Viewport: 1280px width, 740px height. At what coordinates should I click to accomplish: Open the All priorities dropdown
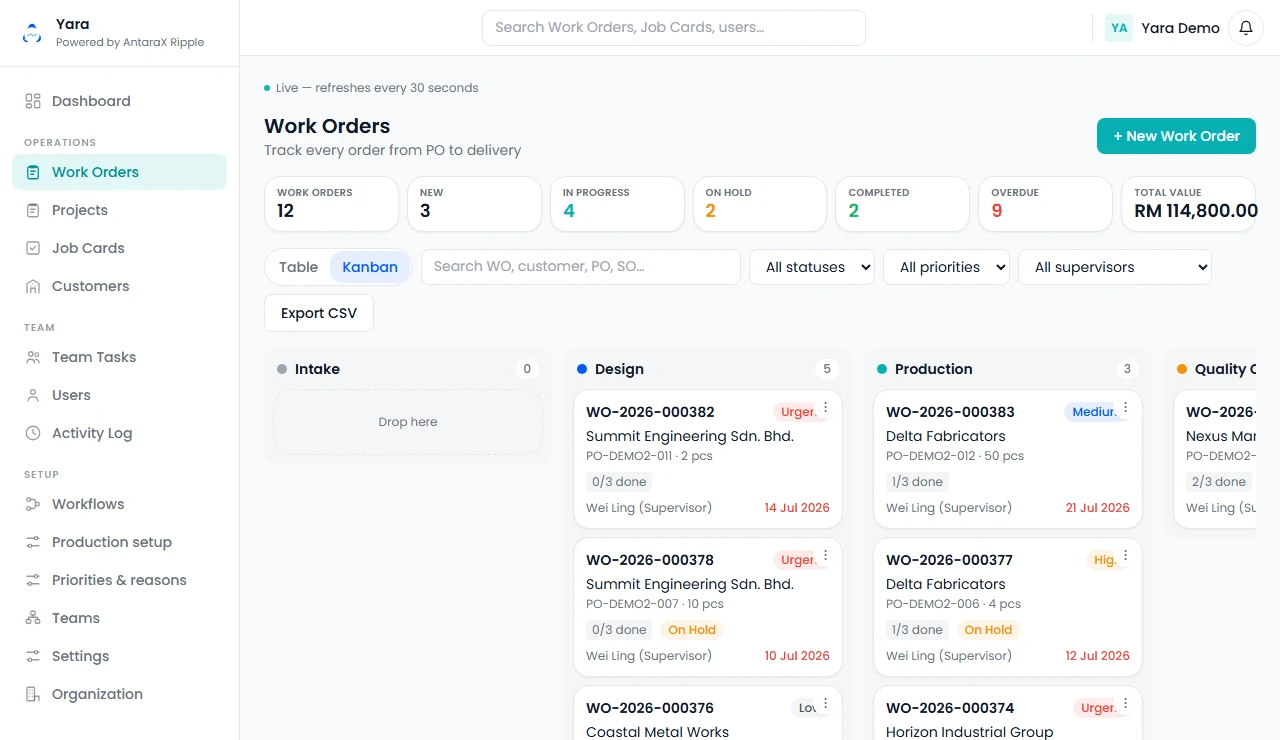(946, 267)
